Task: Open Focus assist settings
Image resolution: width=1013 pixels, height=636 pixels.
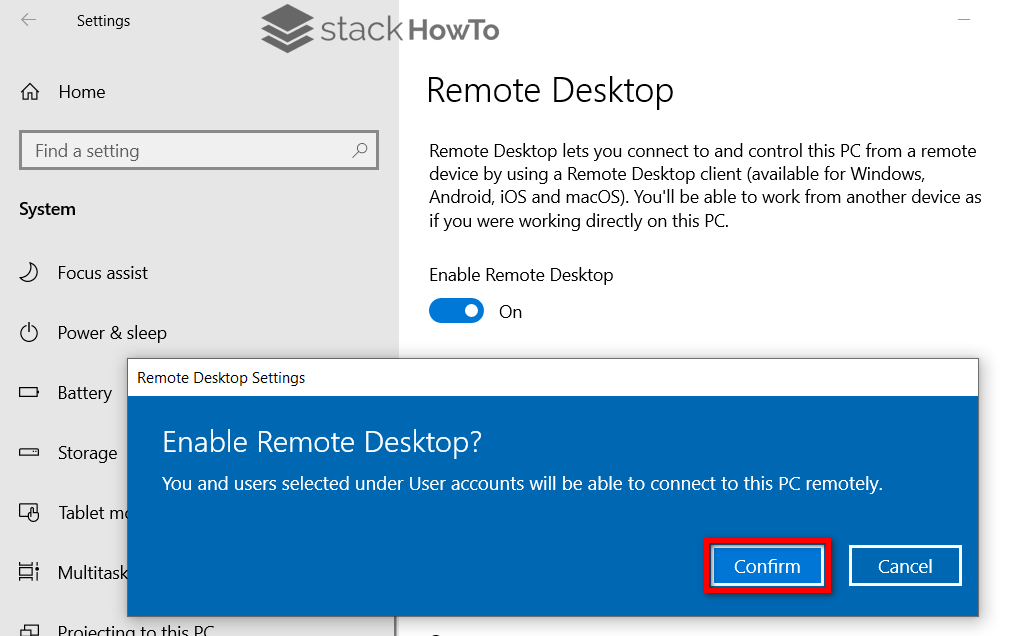Action: [100, 272]
